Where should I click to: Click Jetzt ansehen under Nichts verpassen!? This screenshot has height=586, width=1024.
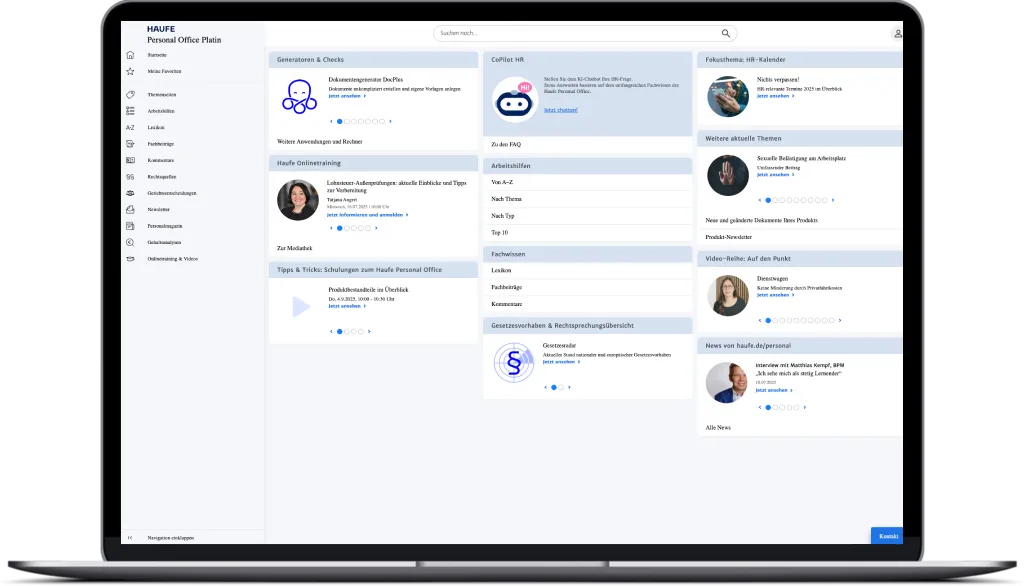pyautogui.click(x=775, y=96)
